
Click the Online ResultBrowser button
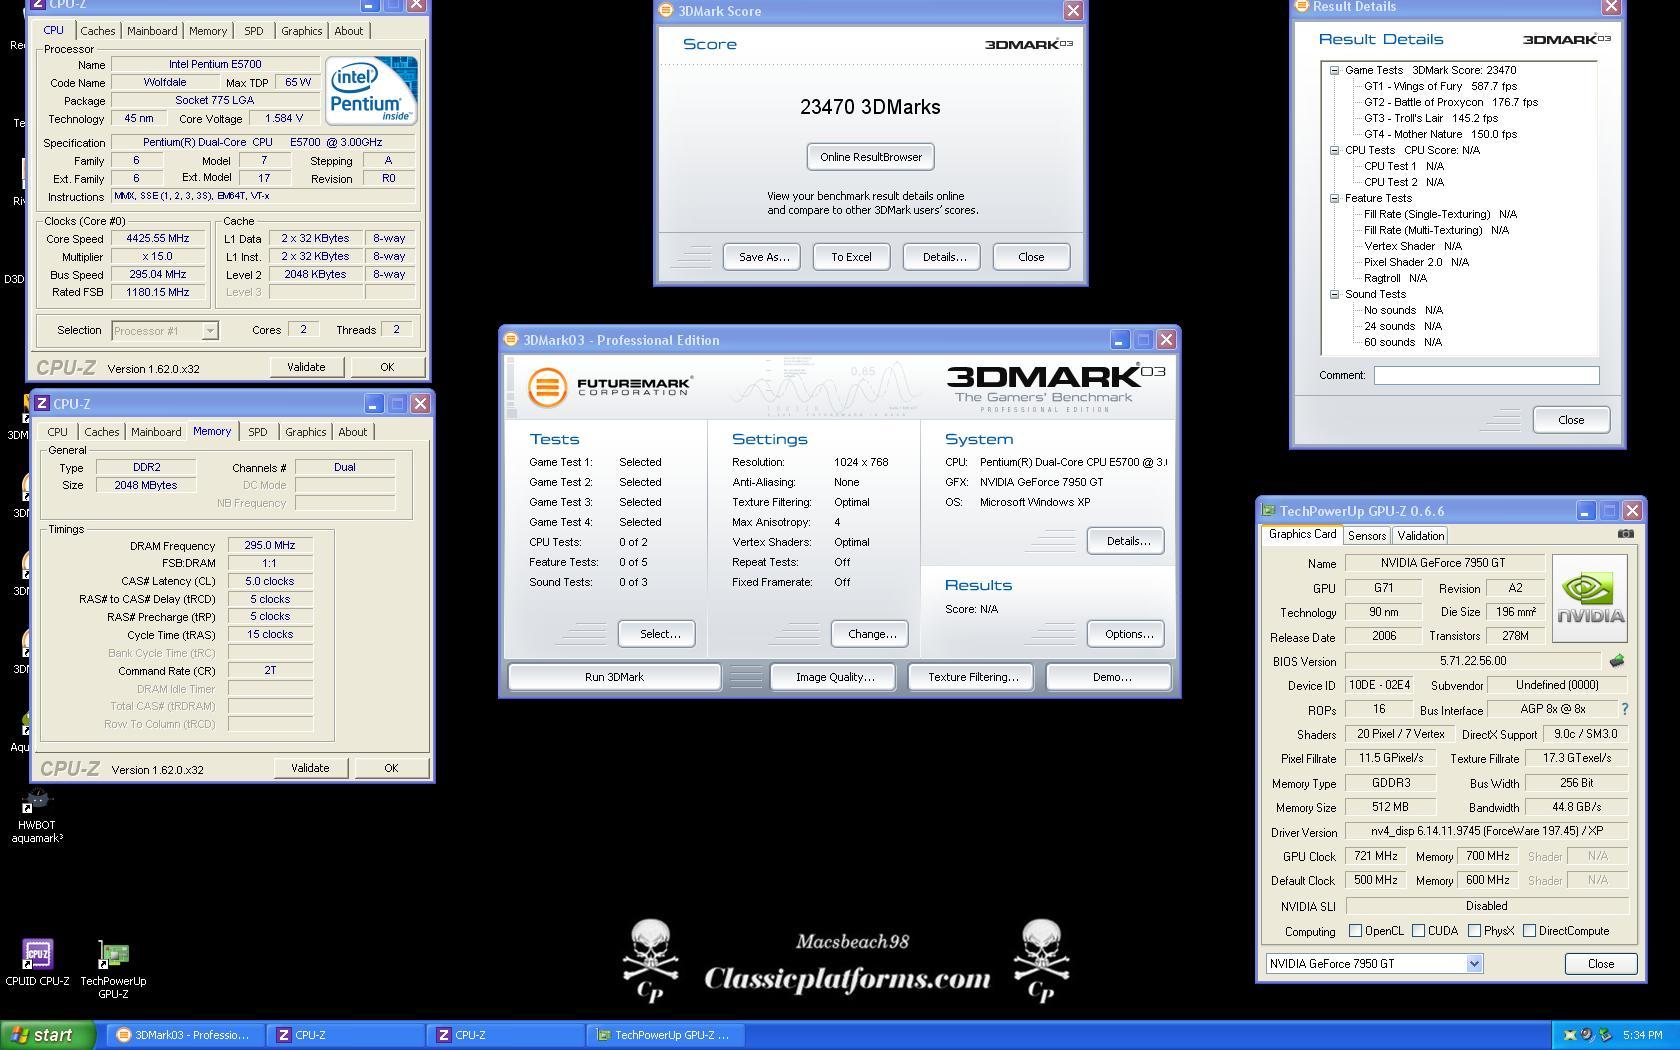click(x=871, y=157)
